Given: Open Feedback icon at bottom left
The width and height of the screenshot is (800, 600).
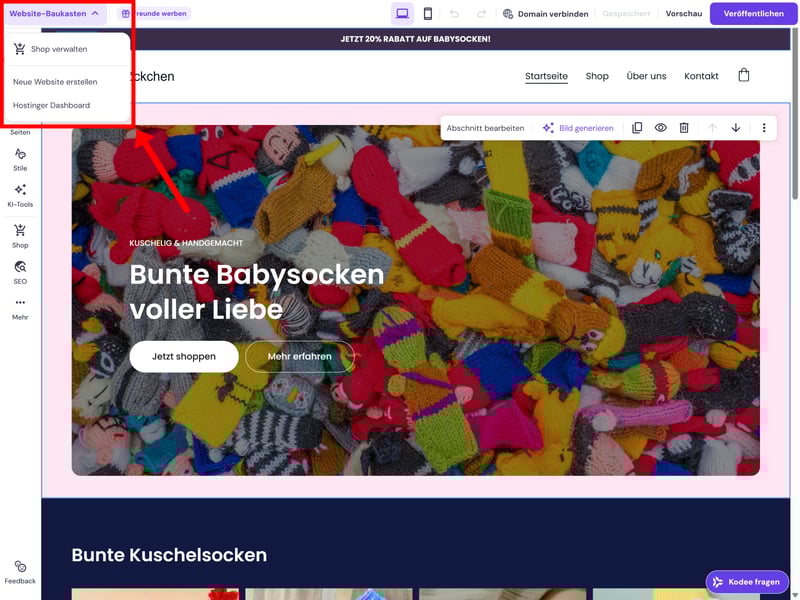Looking at the screenshot, I should click(x=20, y=571).
